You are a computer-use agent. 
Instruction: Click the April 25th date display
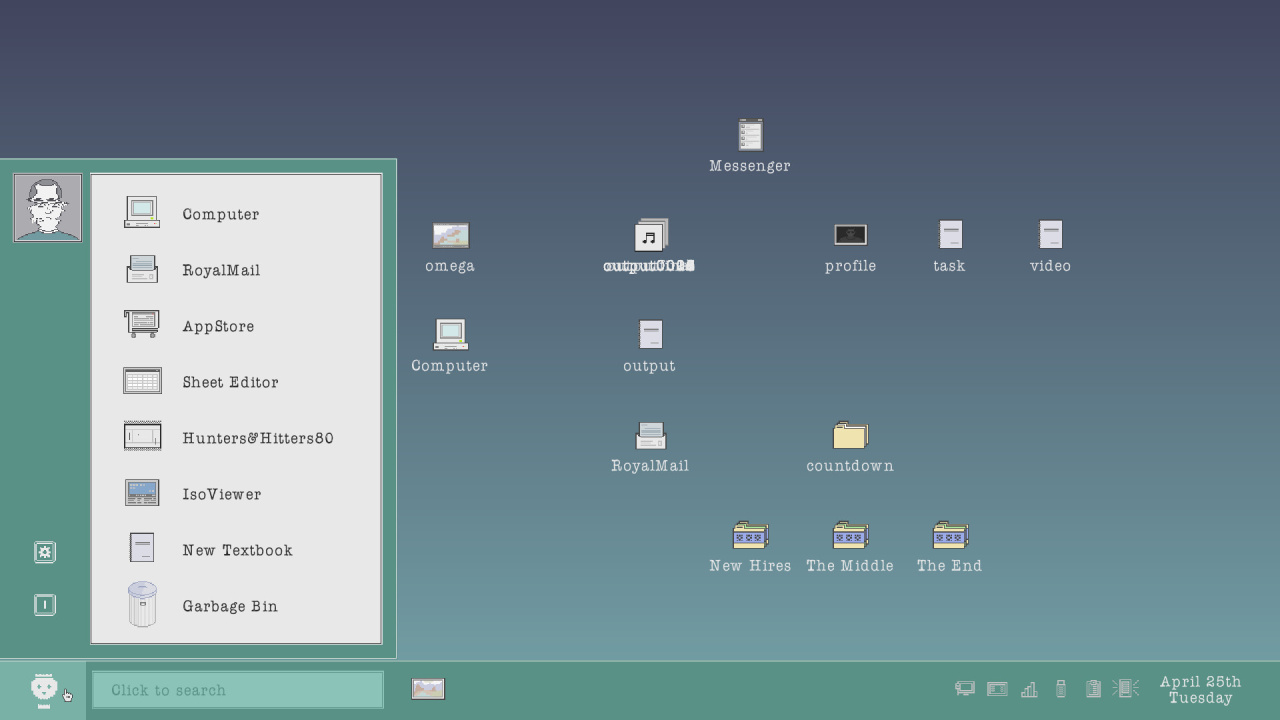tap(1200, 689)
